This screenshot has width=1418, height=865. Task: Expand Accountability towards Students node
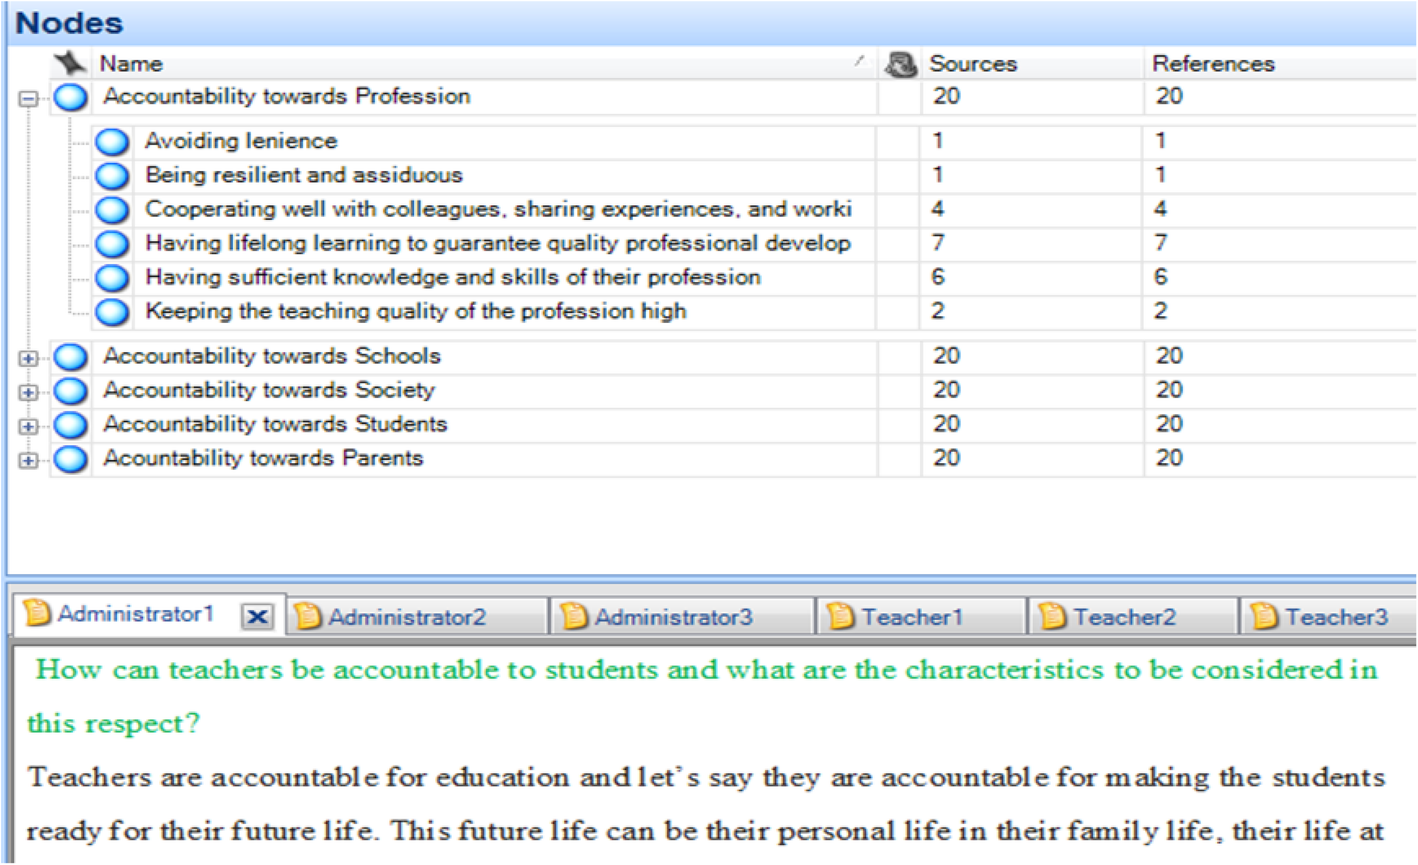point(28,427)
